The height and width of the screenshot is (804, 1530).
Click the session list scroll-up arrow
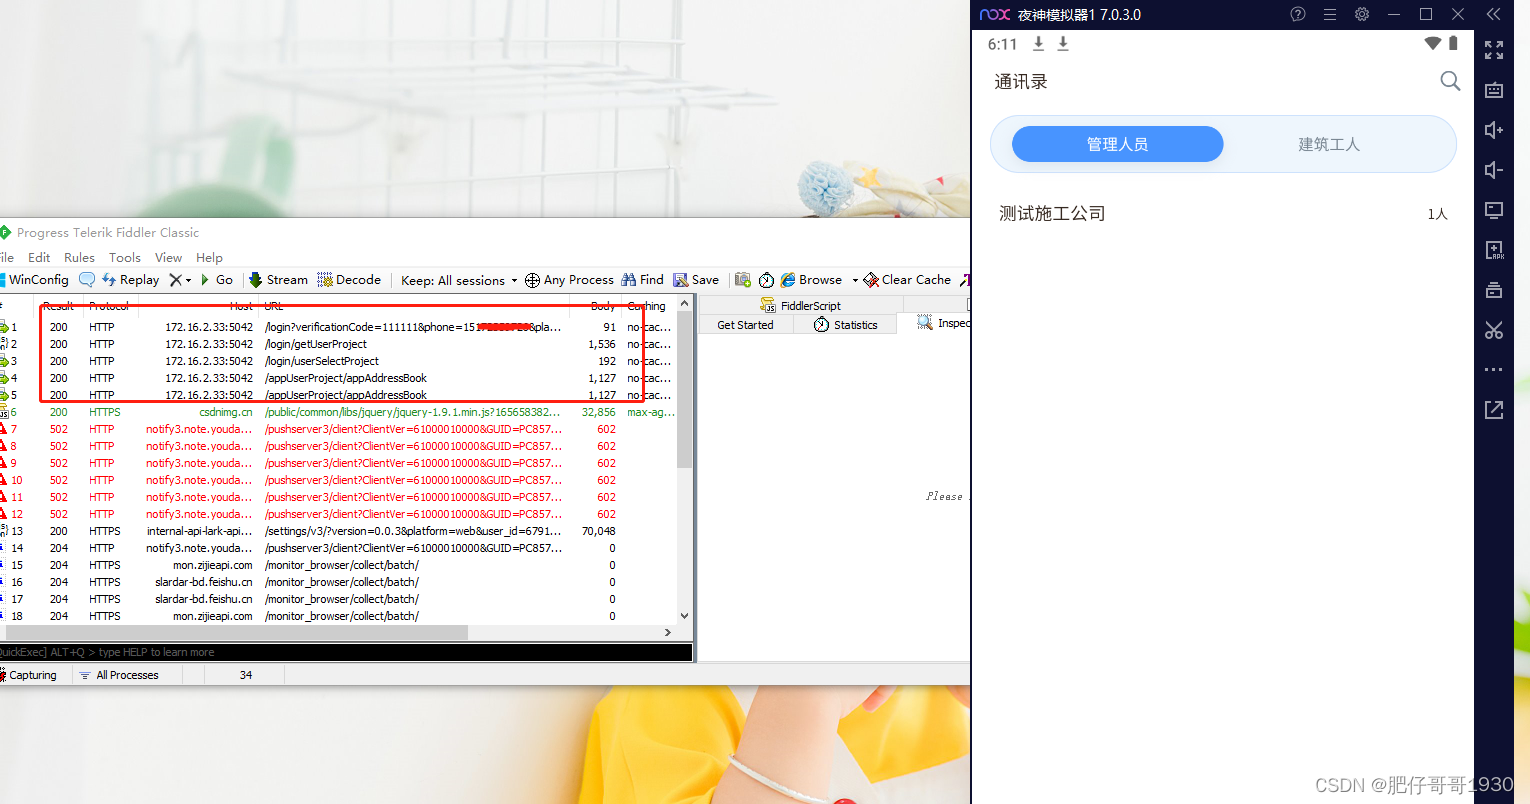point(684,303)
